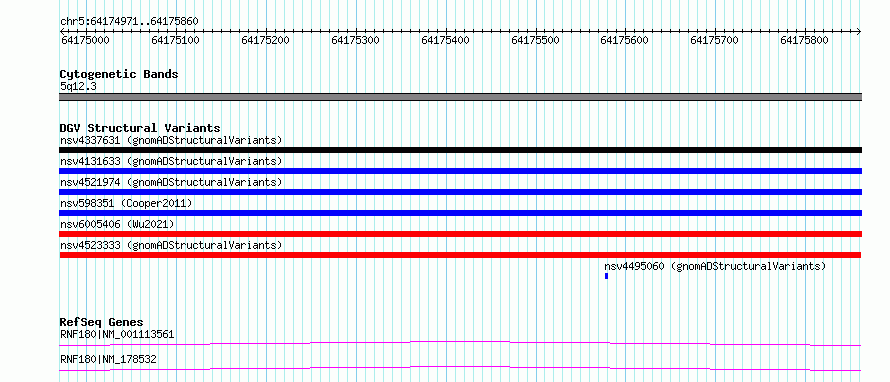Click the blue nsv598351 variant bar

click(460, 213)
